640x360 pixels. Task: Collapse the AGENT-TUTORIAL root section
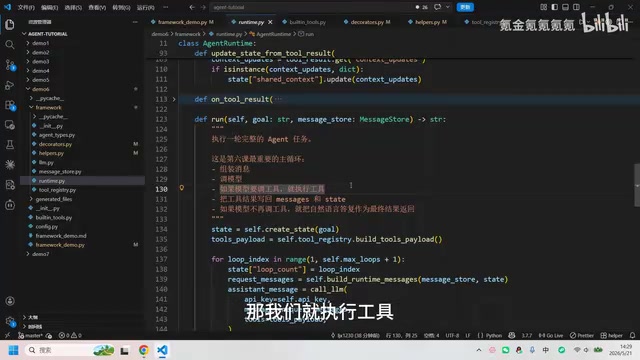point(47,33)
